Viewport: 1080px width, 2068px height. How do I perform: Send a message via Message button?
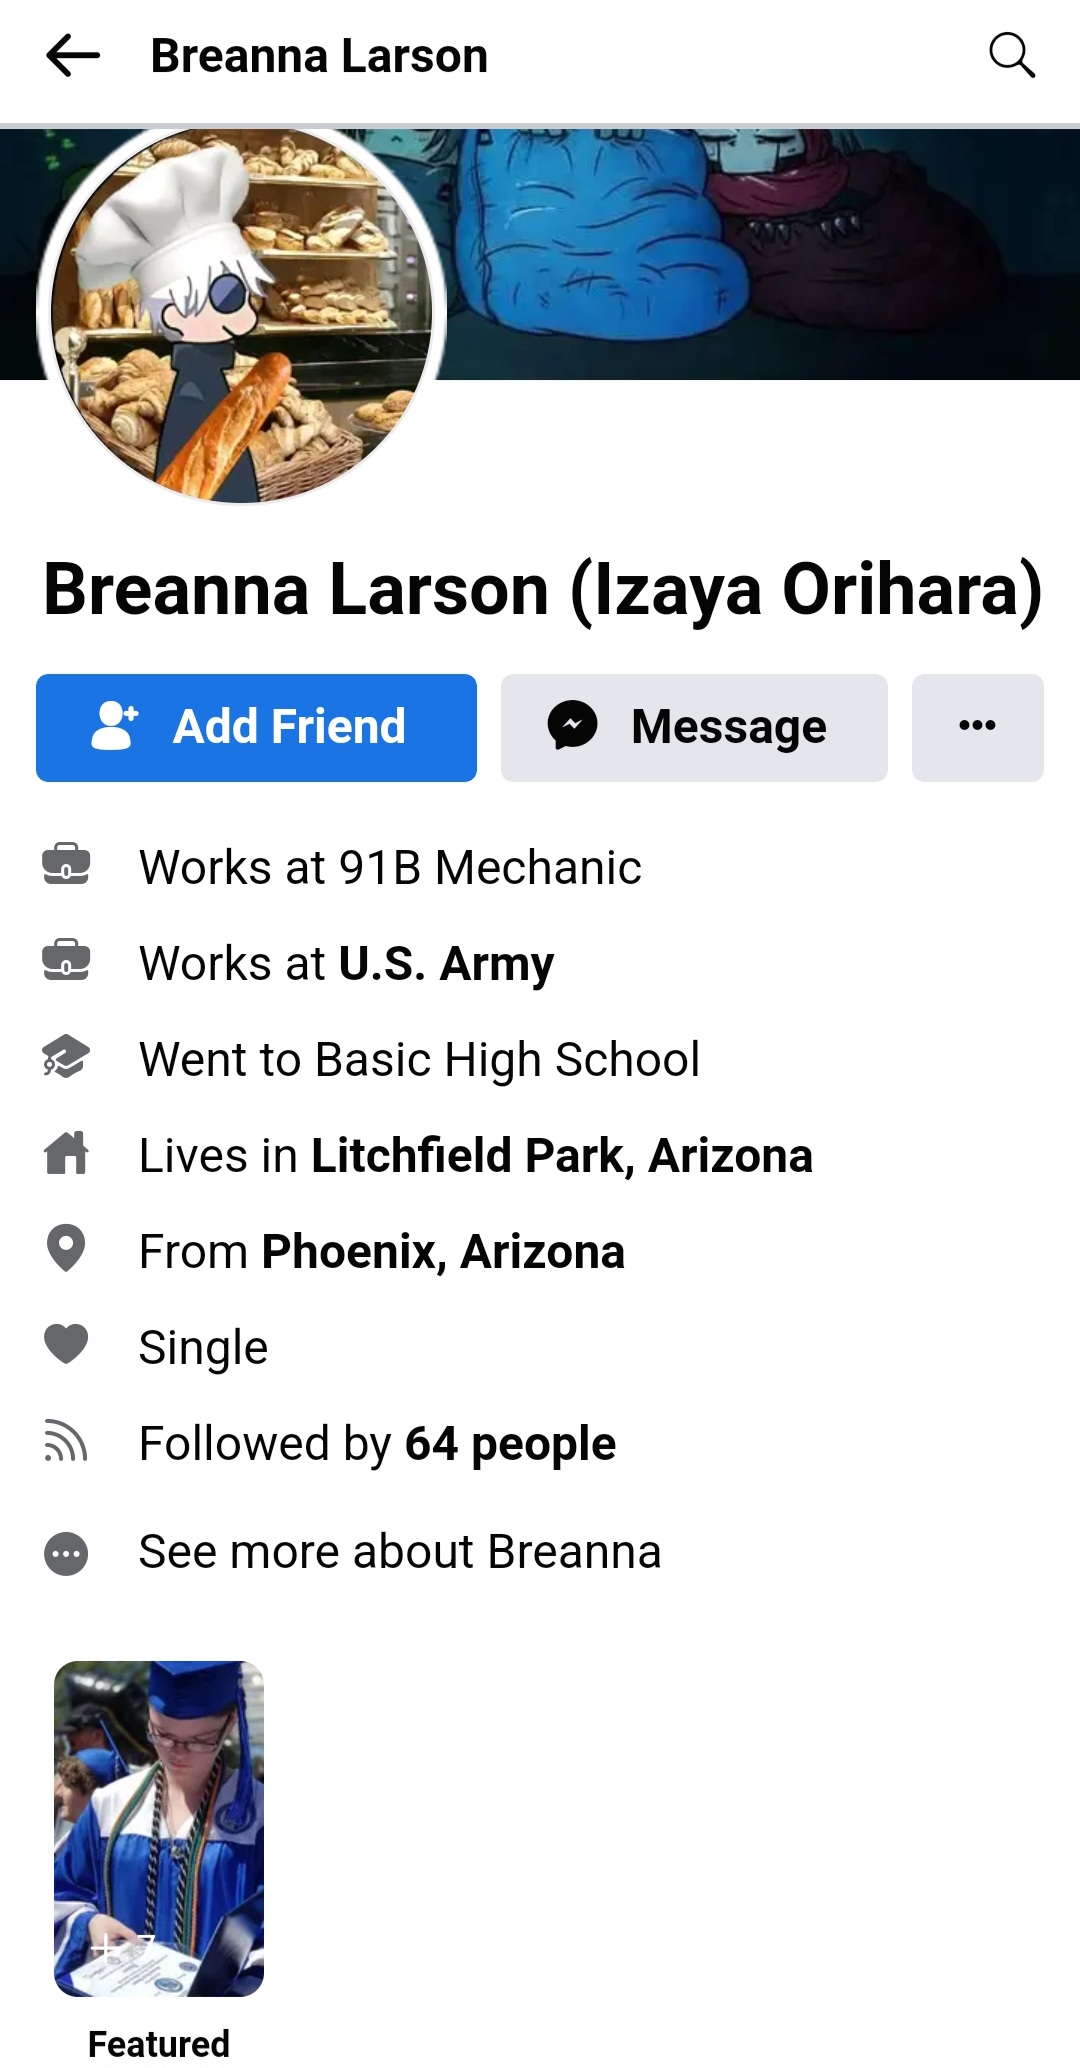[693, 727]
